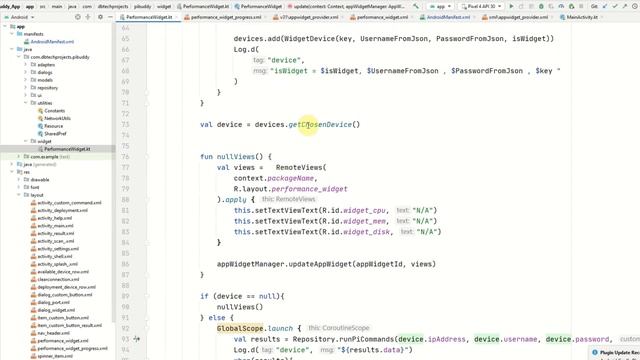Open dialog_widget.xml layout file
This screenshot has height=360, width=640.
tap(56, 310)
